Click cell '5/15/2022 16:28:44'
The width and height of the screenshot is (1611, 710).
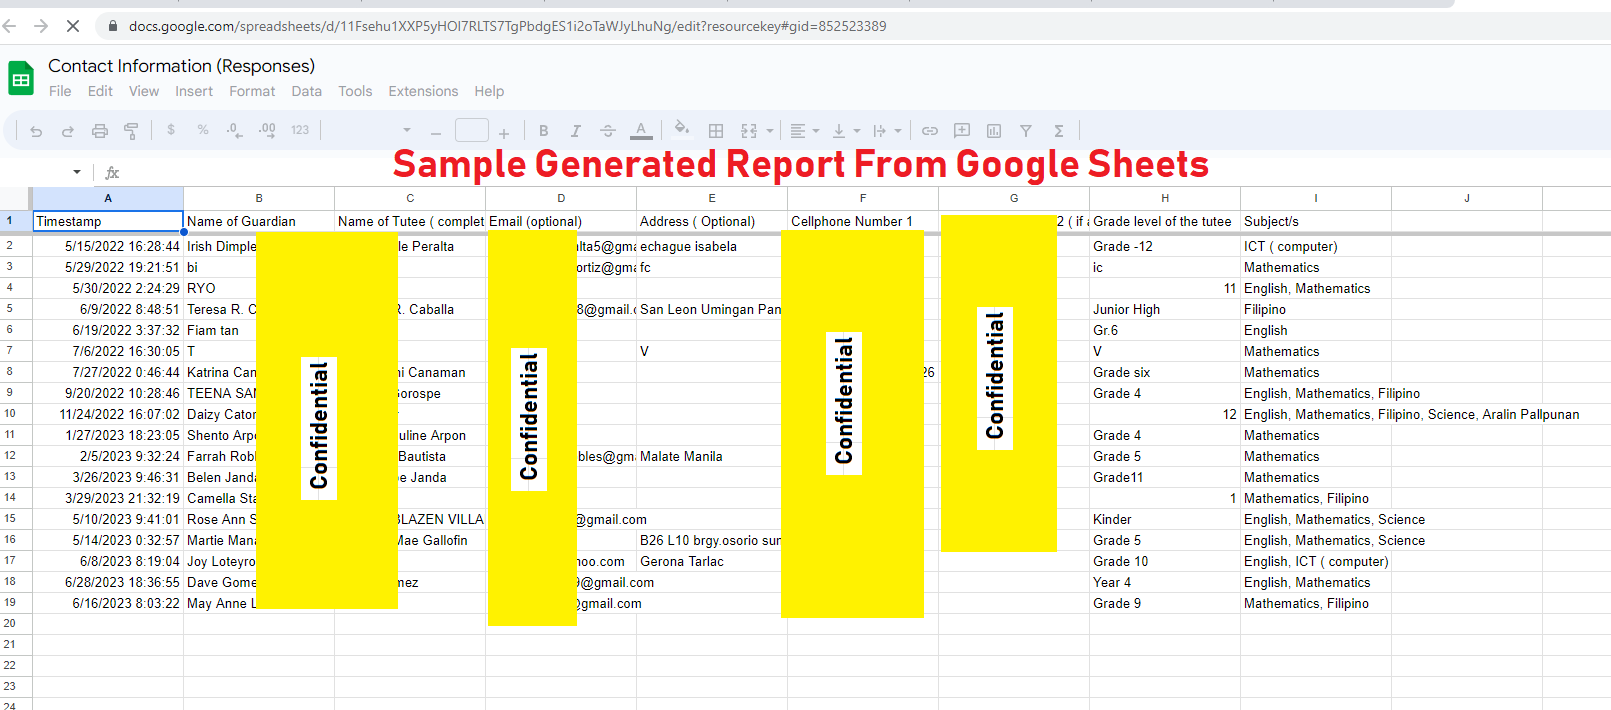(108, 246)
